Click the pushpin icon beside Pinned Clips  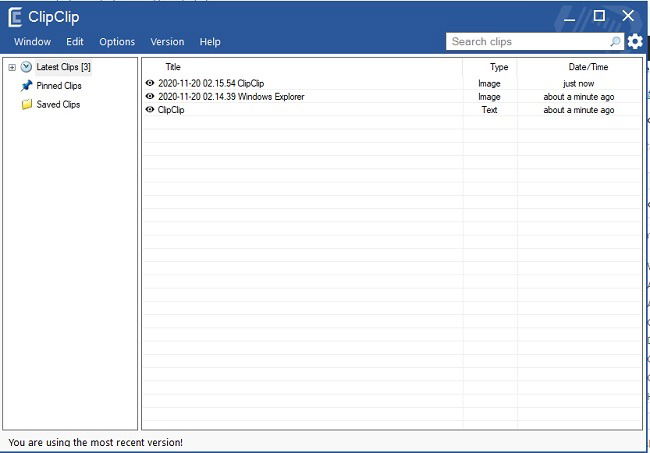tap(27, 86)
